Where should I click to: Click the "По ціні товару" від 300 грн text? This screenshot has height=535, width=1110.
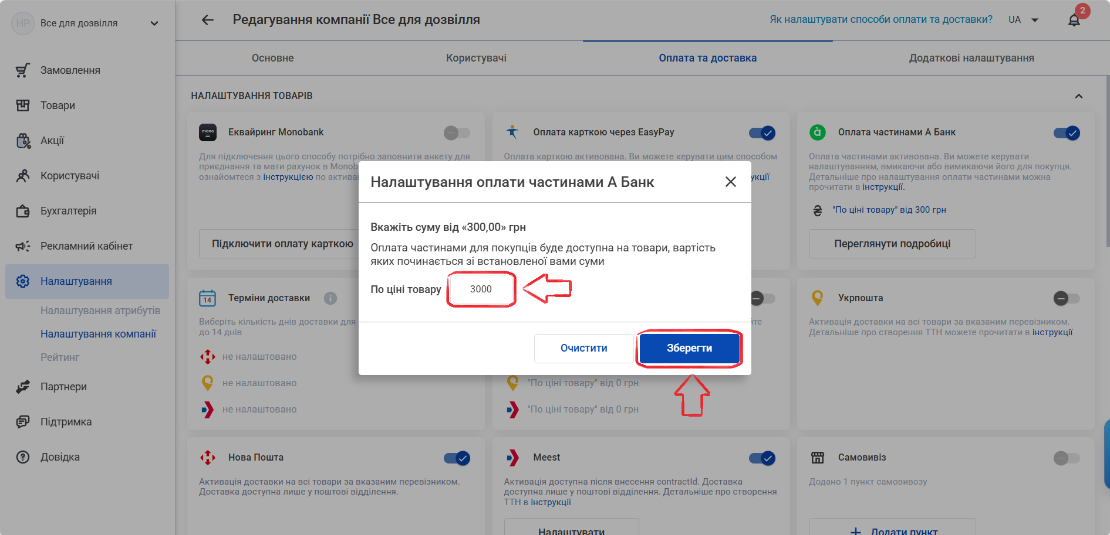(890, 210)
